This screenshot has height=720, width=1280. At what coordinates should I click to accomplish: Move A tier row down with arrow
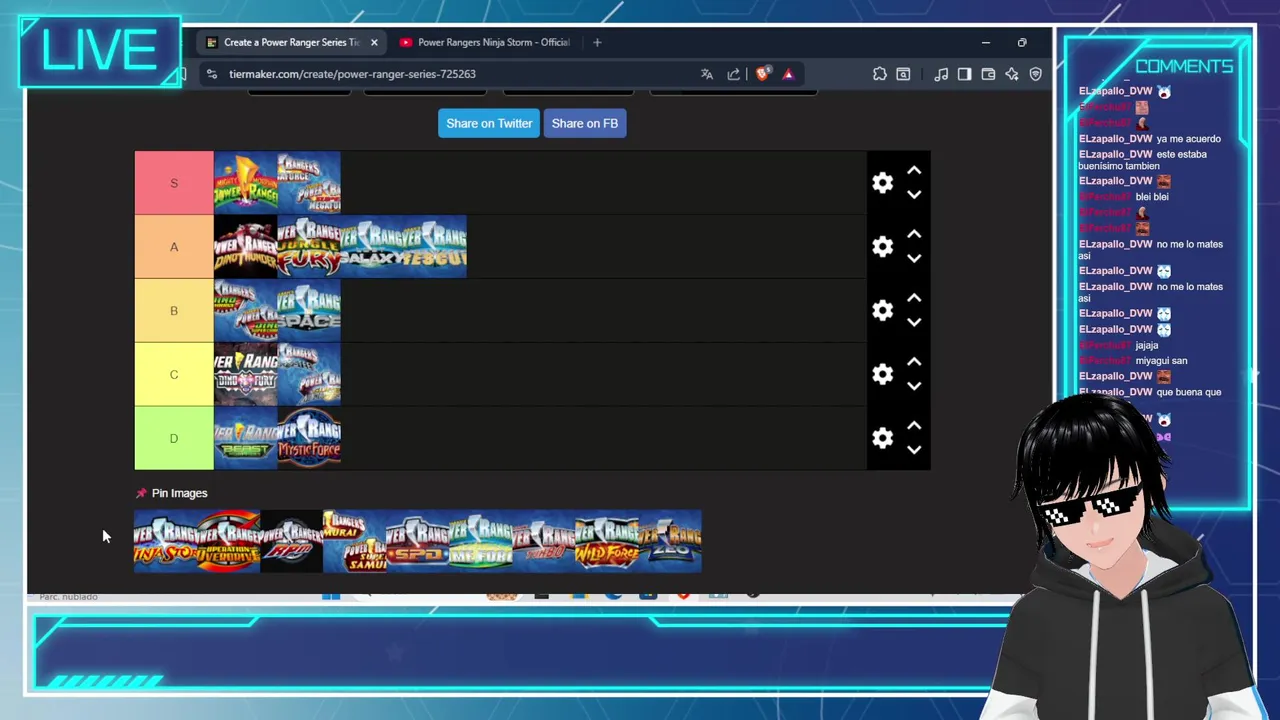pyautogui.click(x=914, y=259)
